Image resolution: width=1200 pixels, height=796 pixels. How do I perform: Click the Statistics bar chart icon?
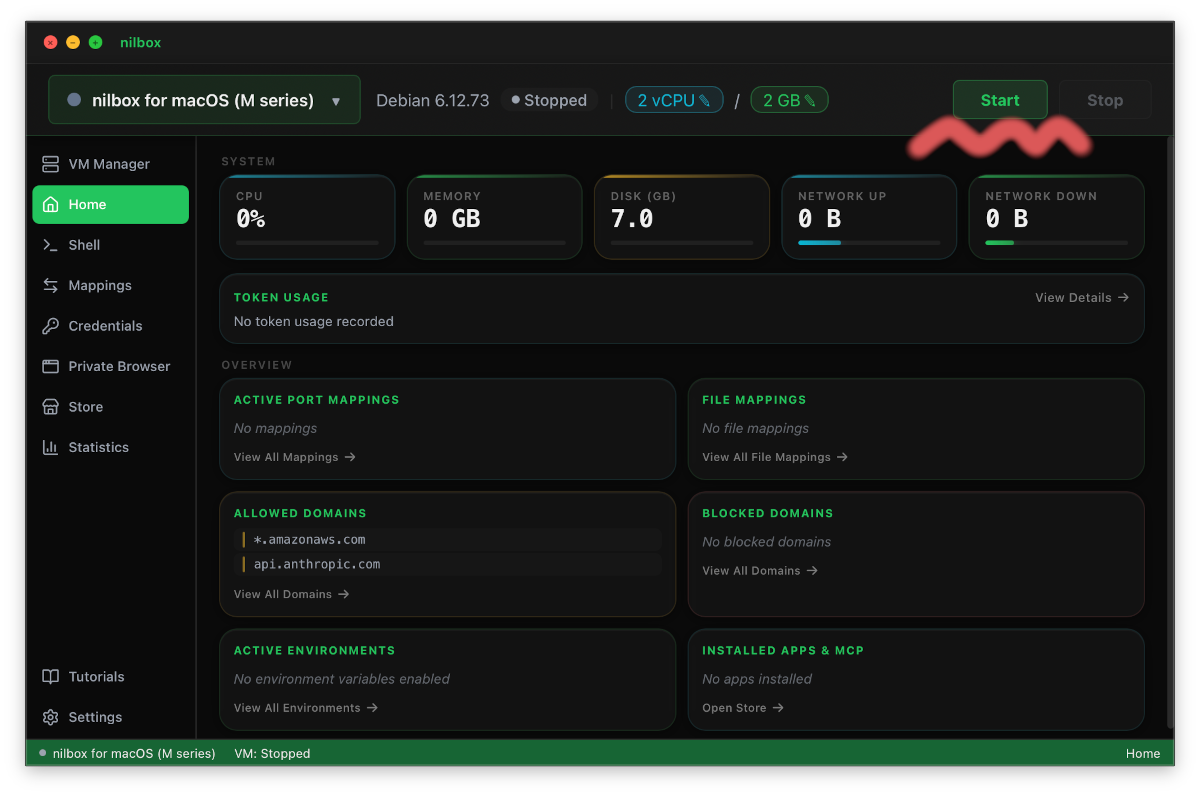tap(50, 448)
